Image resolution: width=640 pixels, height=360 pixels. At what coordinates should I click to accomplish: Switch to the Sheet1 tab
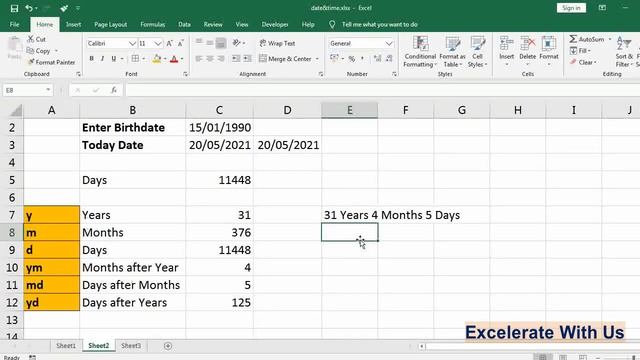[x=66, y=346]
